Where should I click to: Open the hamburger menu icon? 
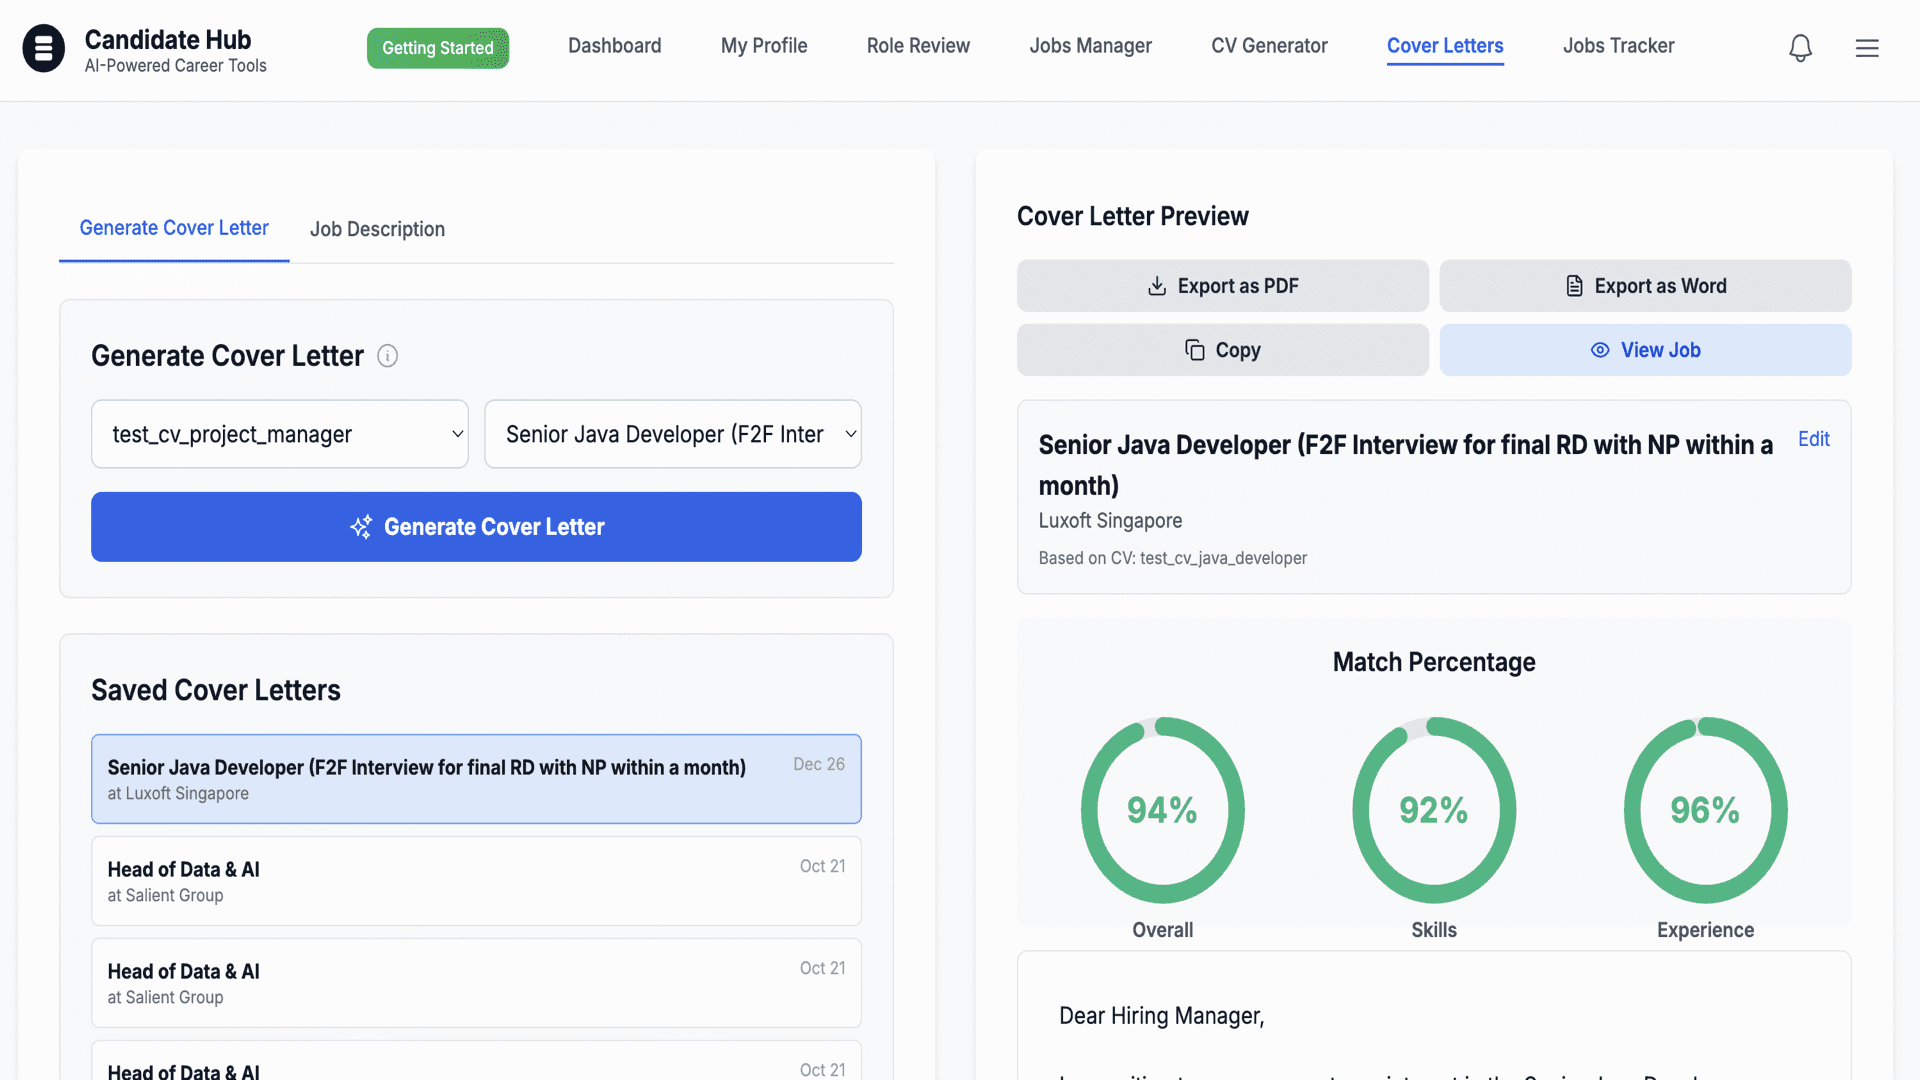pos(1867,48)
